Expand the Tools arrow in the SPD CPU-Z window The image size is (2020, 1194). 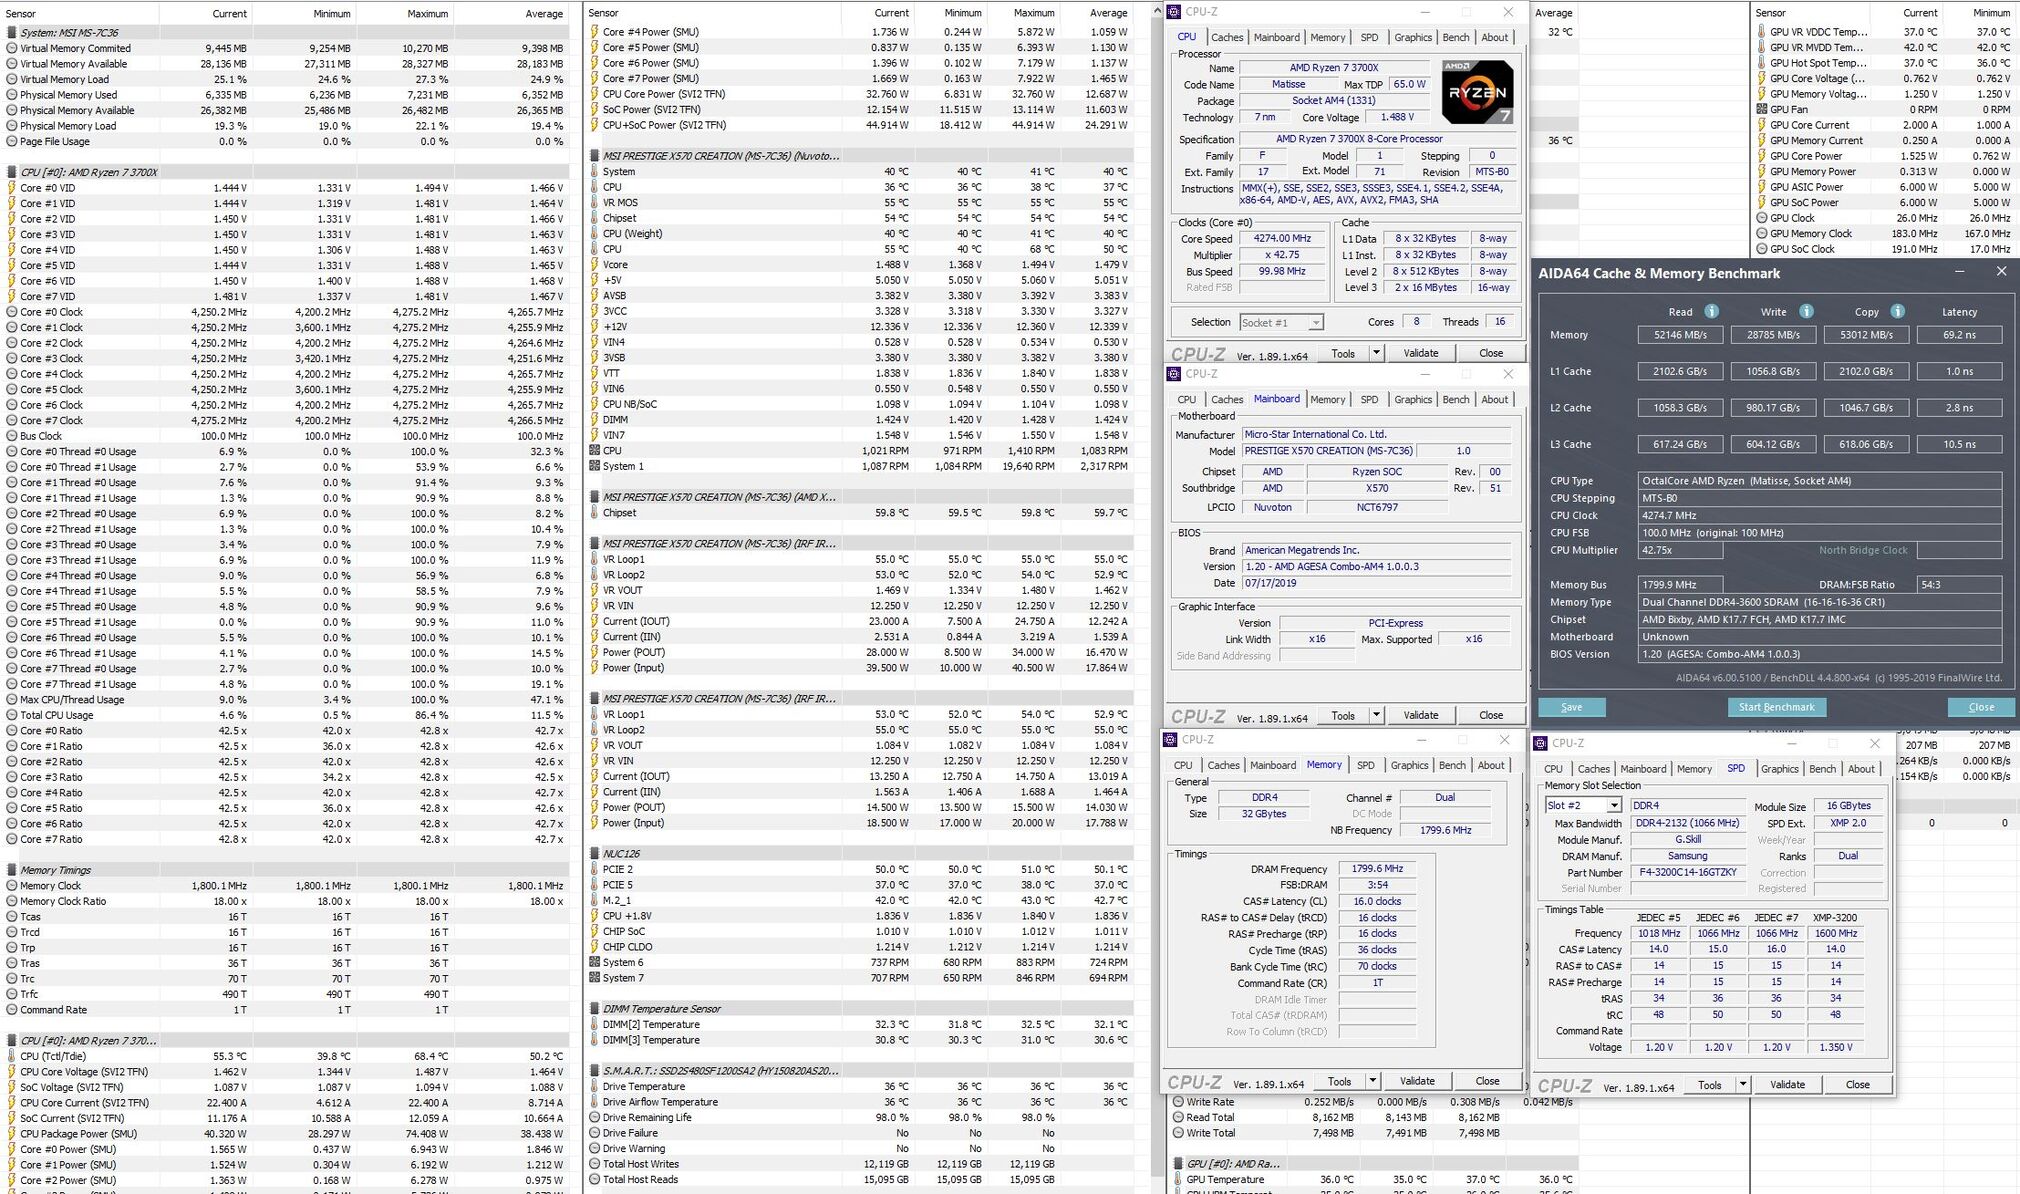coord(1742,1085)
